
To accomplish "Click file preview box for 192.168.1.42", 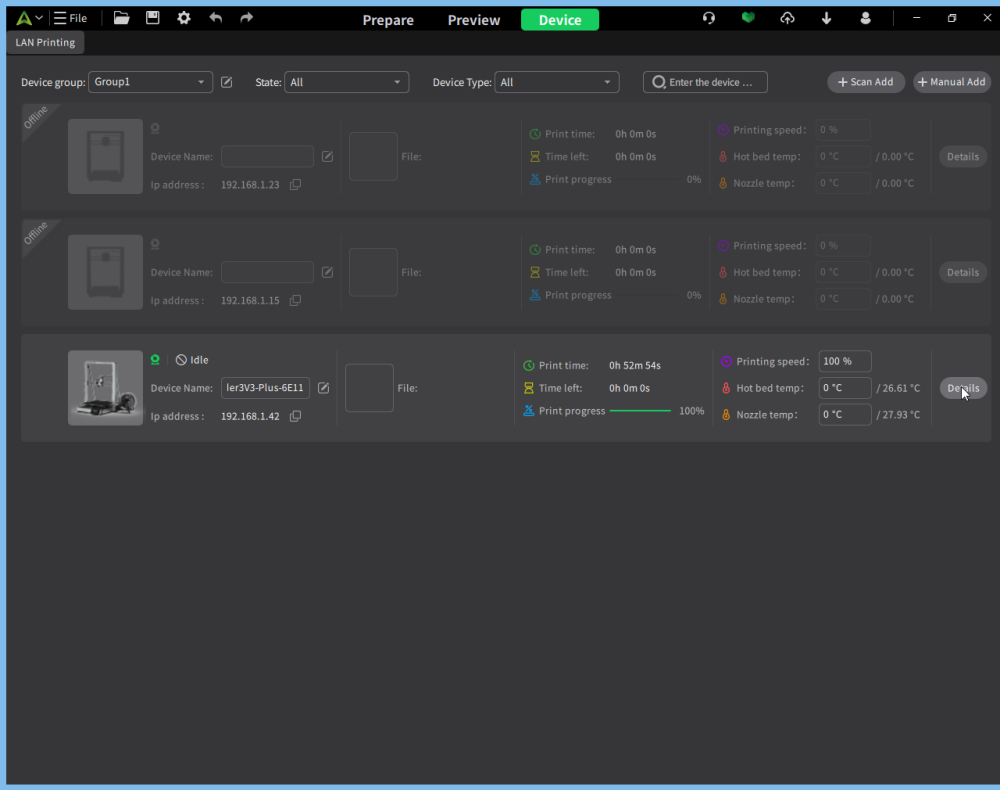I will point(369,388).
